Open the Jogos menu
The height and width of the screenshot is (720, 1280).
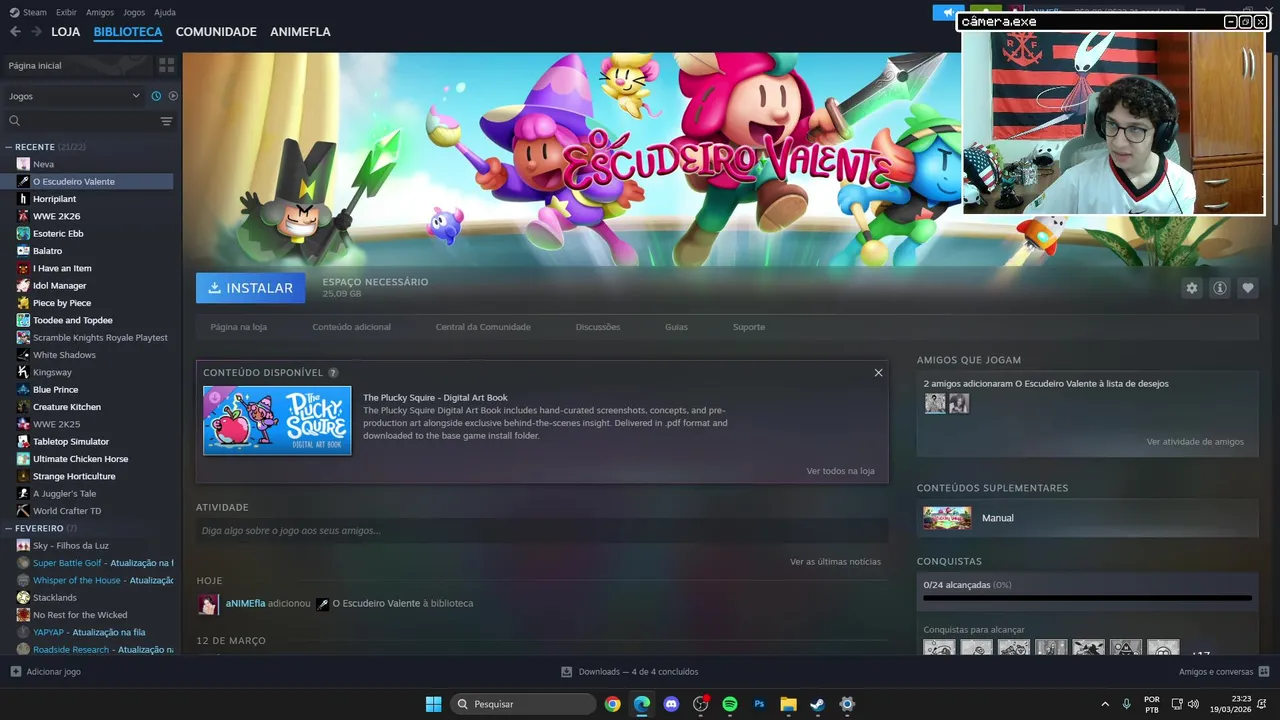tap(134, 12)
